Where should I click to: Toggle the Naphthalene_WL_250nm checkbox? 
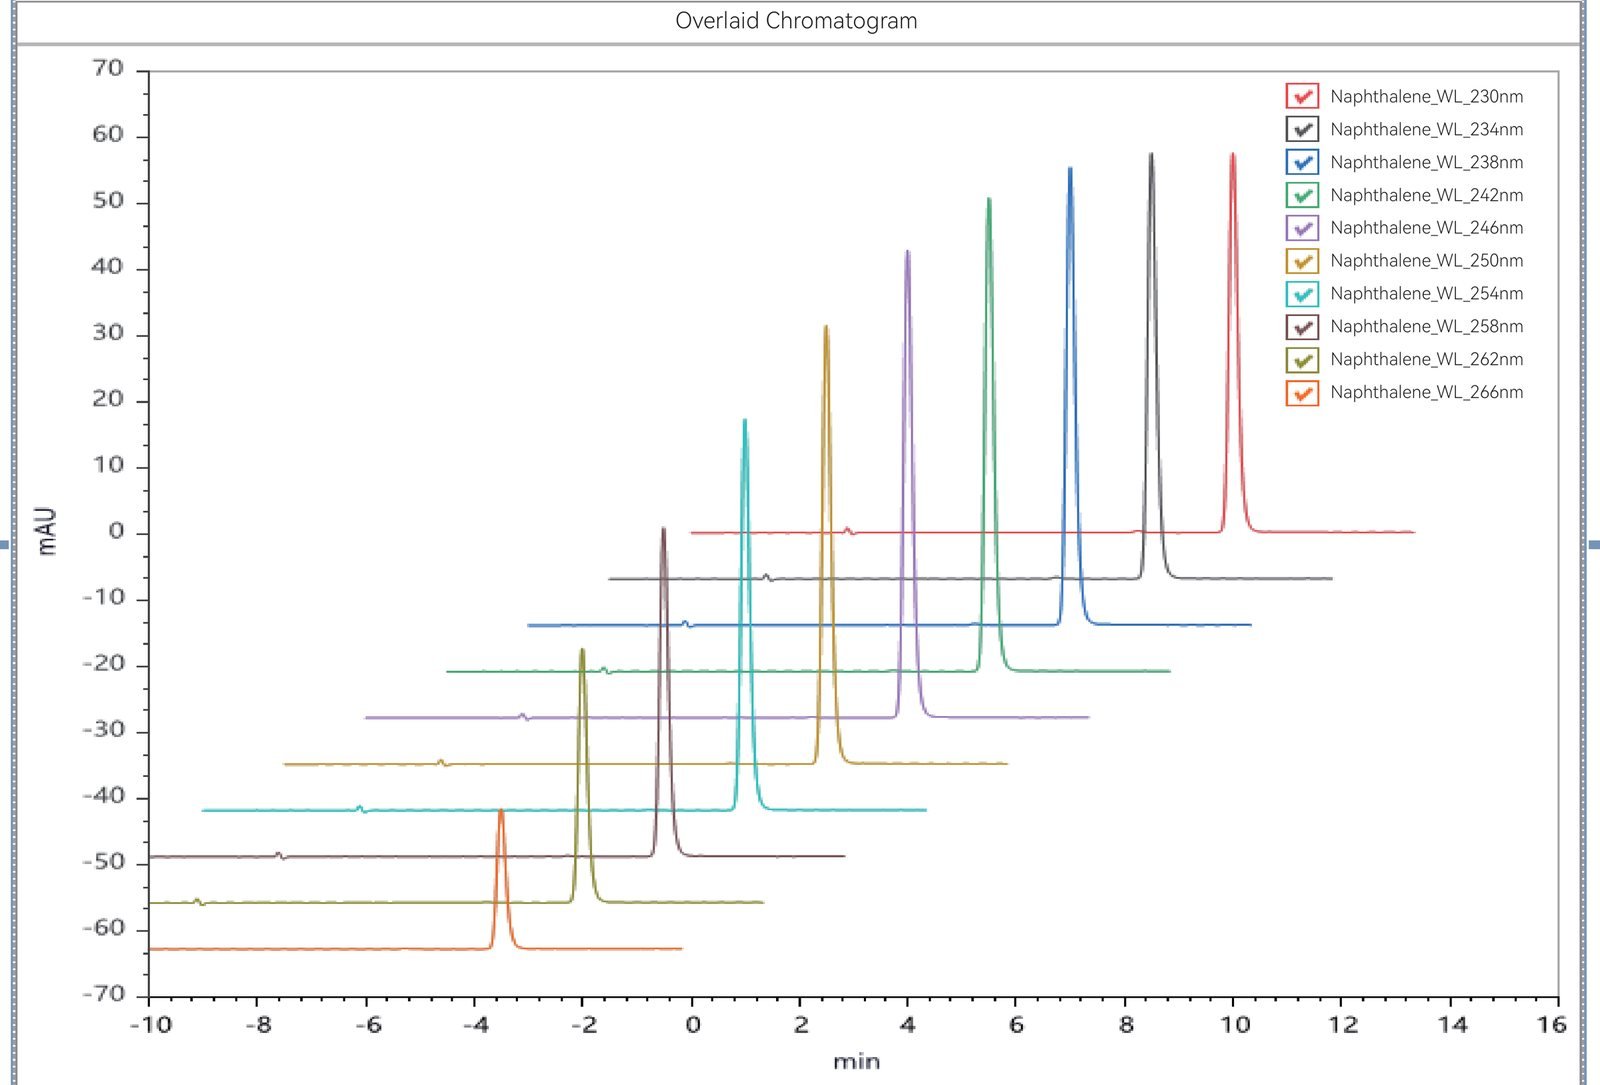coord(1302,261)
